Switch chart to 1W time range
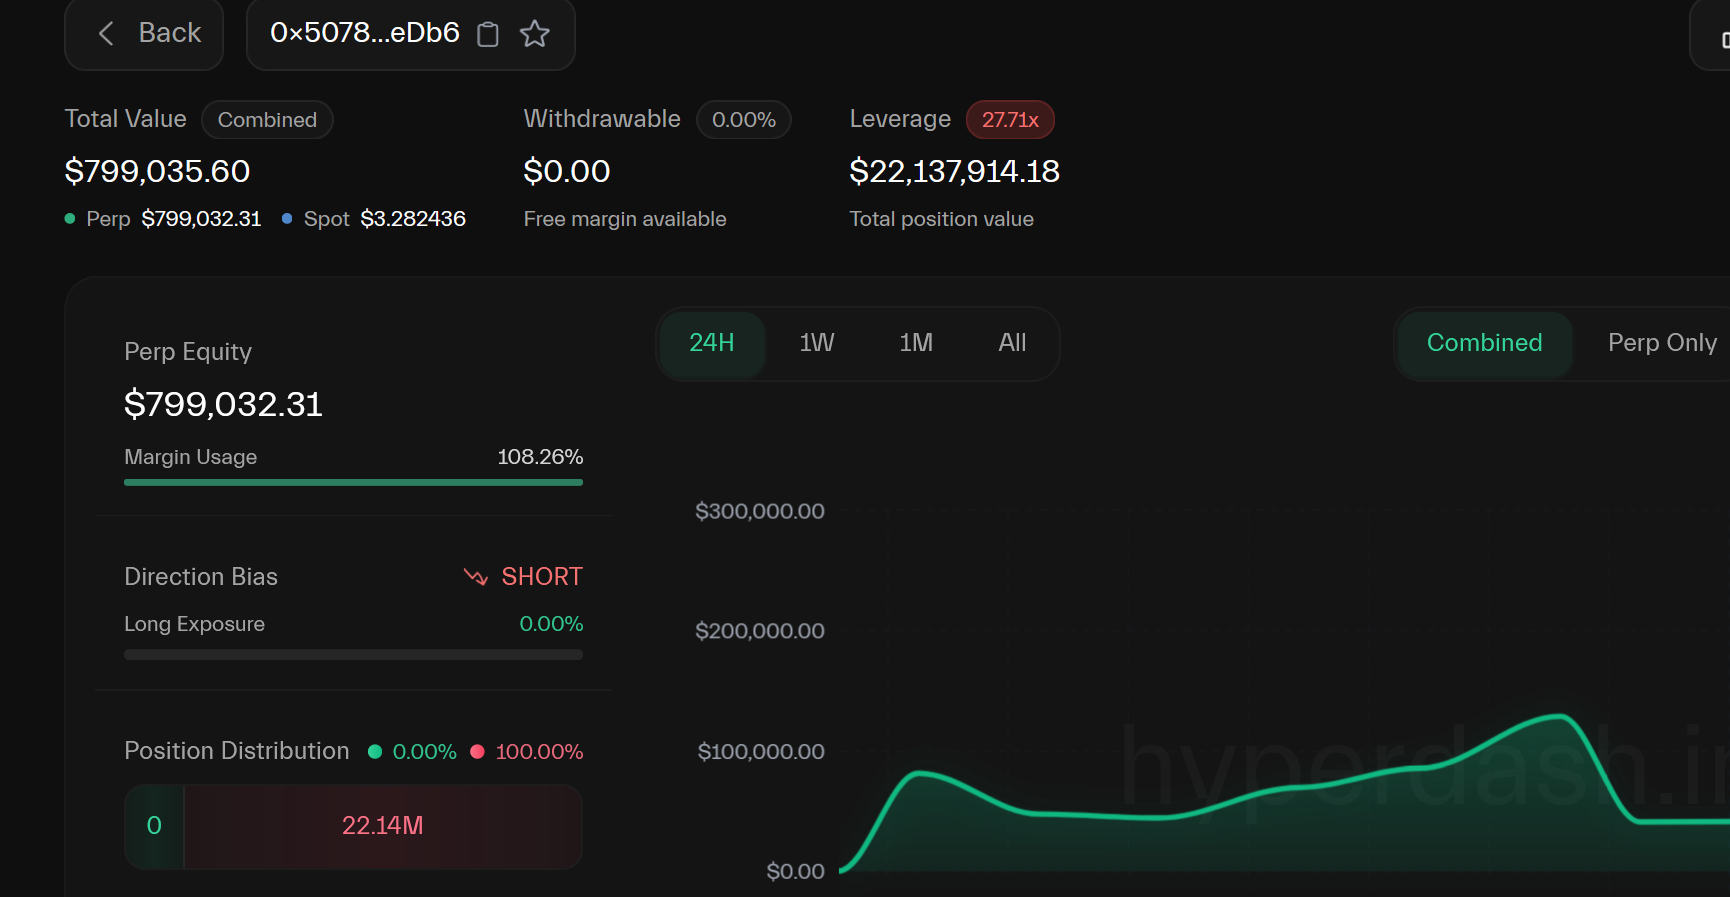Screen dimensions: 1730x897 (x=817, y=343)
